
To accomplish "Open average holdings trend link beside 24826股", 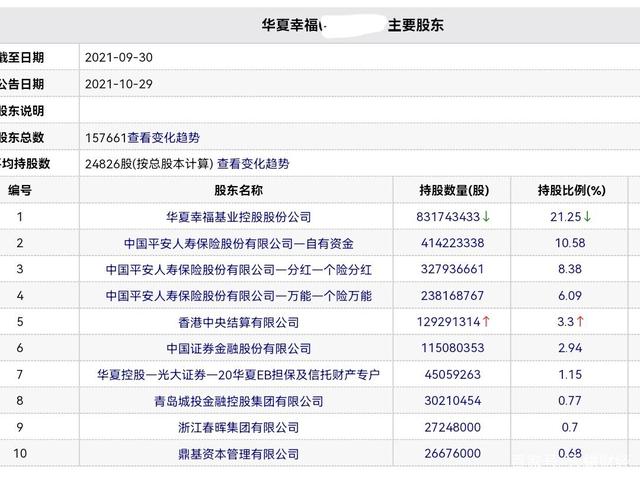I will (x=253, y=164).
